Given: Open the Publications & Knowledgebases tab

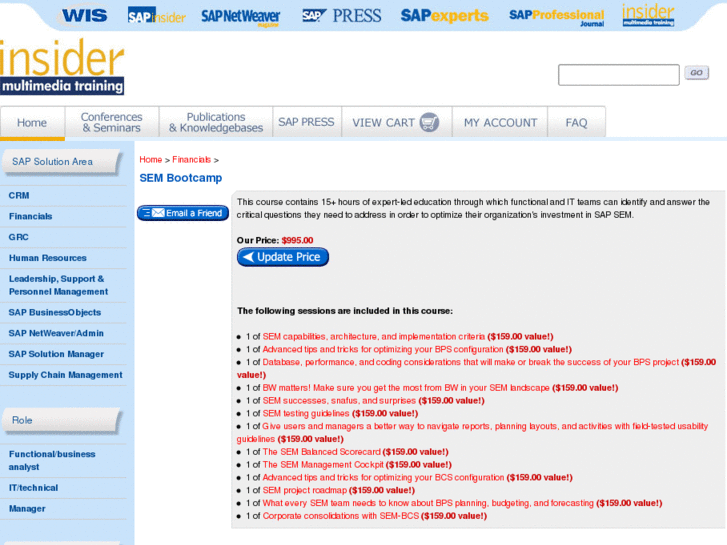Looking at the screenshot, I should pyautogui.click(x=216, y=122).
